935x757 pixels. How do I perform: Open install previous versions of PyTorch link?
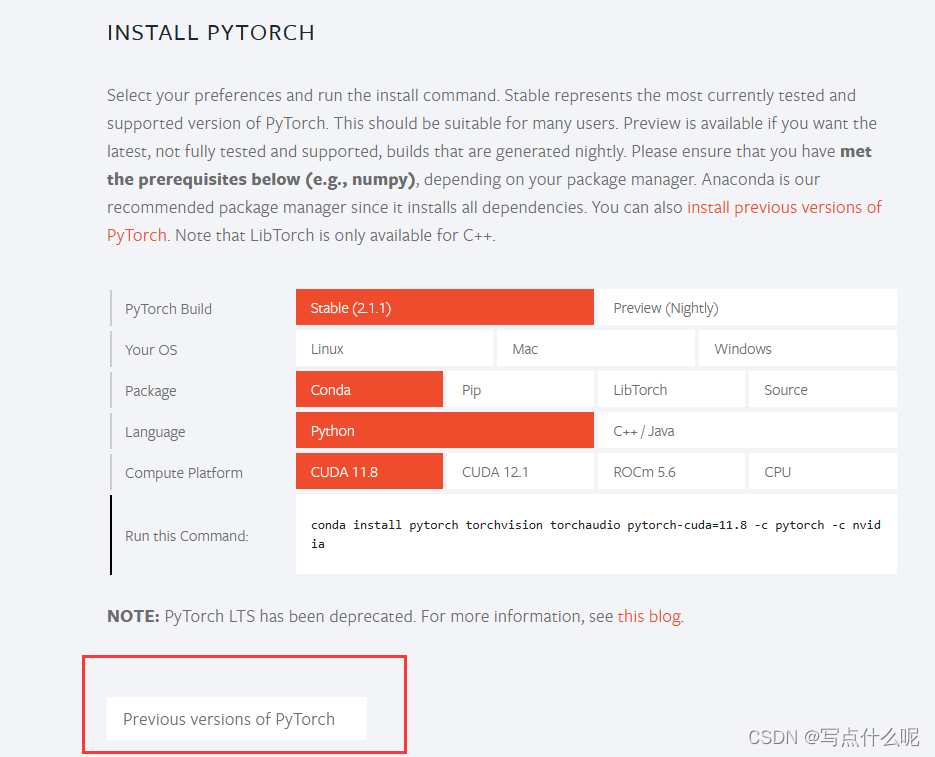point(783,207)
